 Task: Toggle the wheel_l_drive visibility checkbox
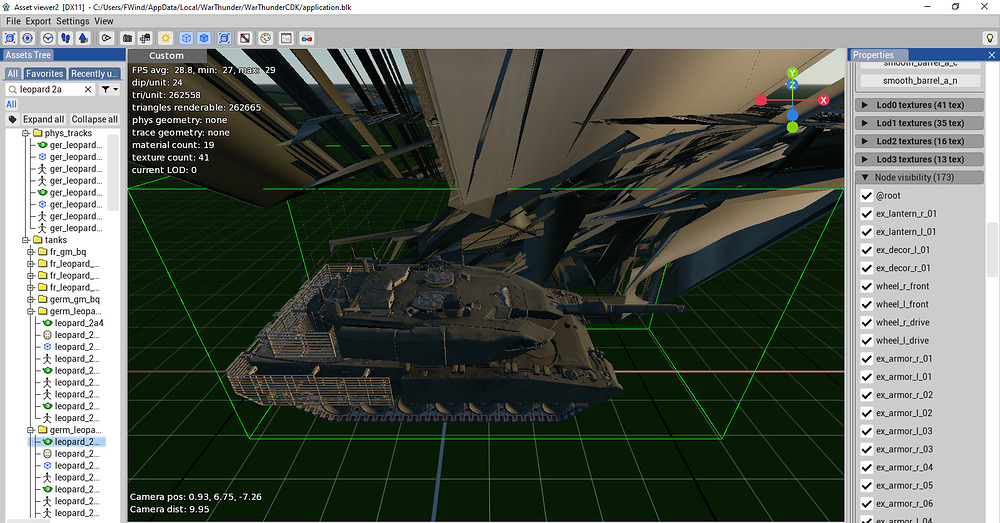tap(867, 341)
